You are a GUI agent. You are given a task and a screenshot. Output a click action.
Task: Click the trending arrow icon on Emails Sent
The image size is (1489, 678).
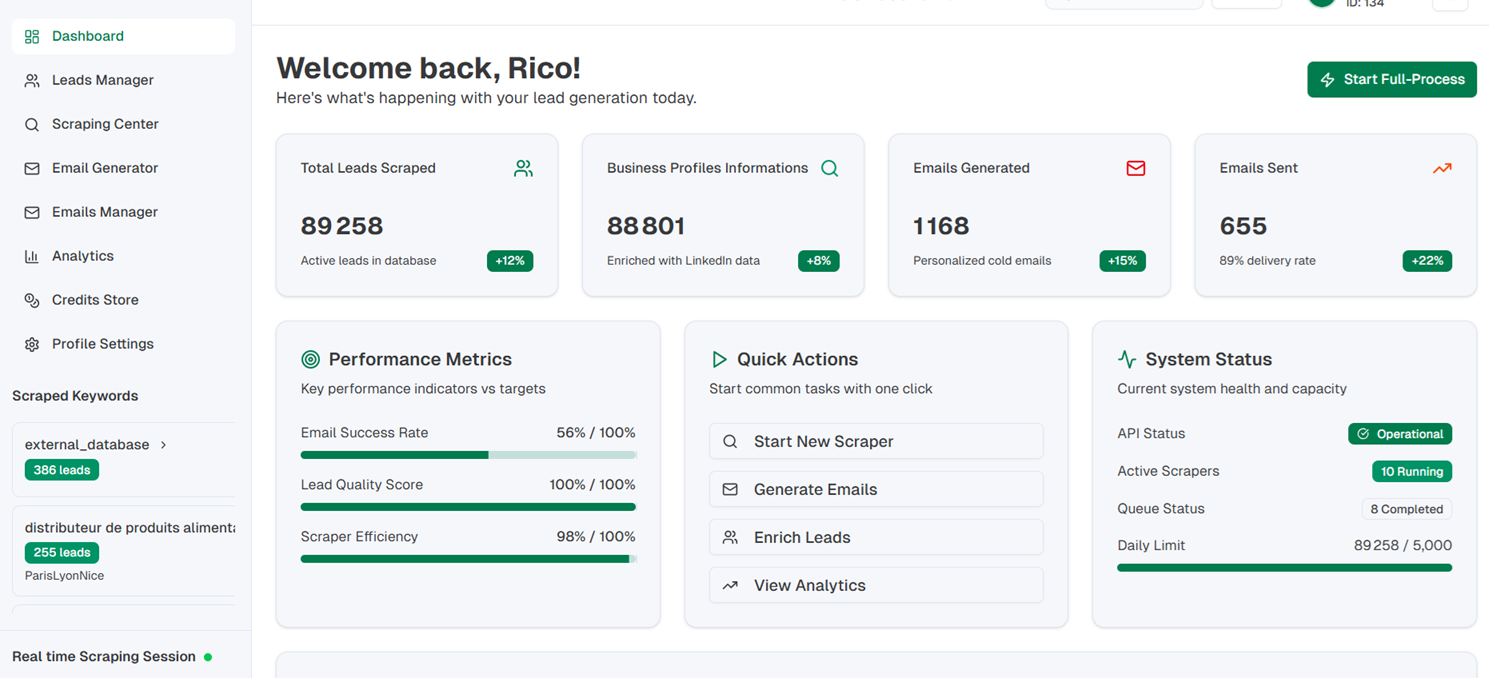(1442, 168)
